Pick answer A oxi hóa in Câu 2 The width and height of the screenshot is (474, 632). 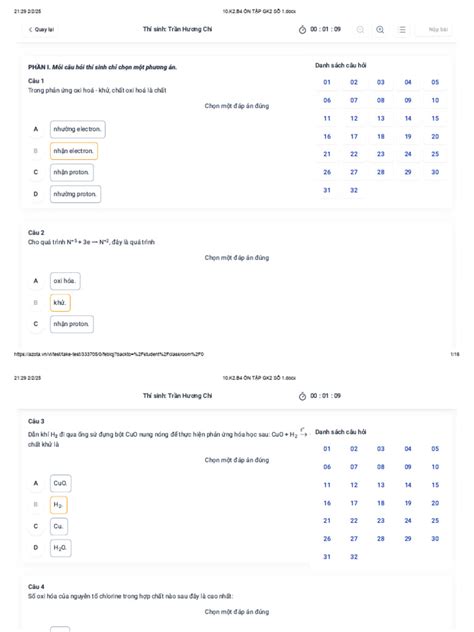64,281
